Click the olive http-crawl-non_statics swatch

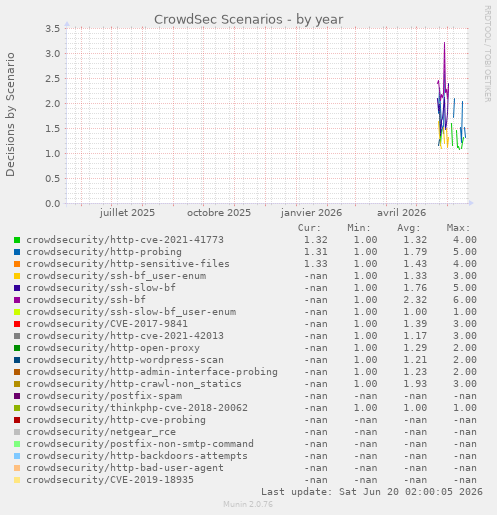17,384
